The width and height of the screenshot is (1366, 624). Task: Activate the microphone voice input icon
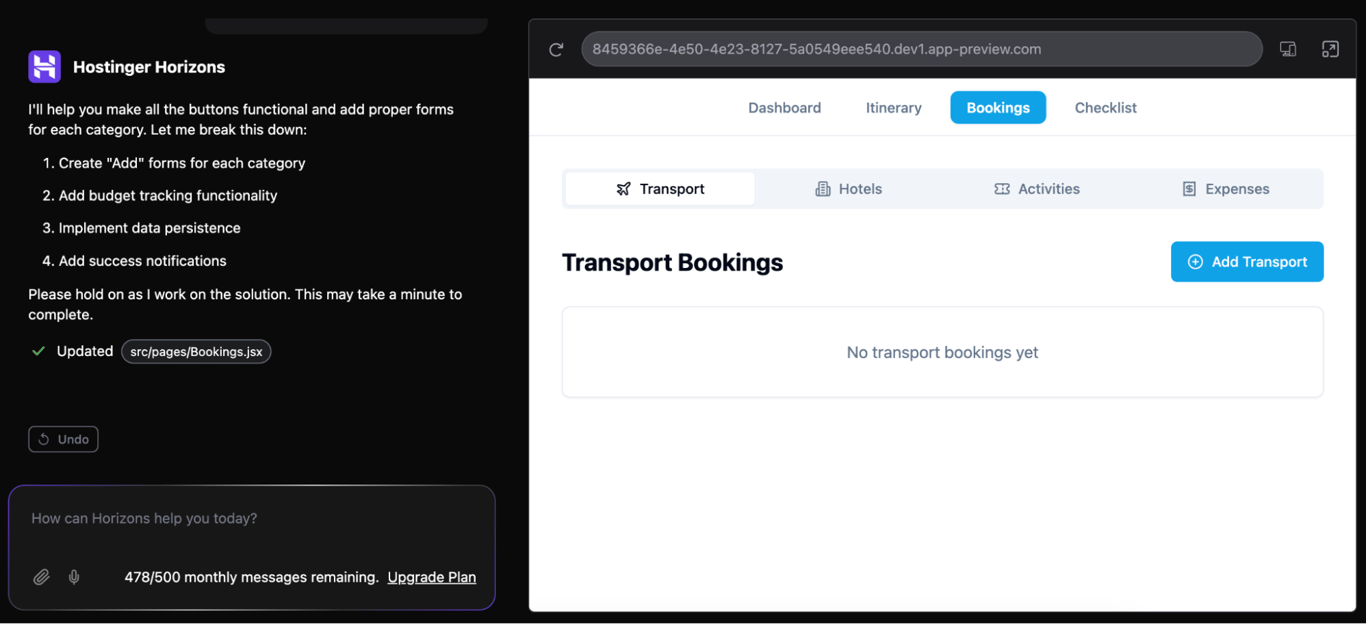point(73,577)
